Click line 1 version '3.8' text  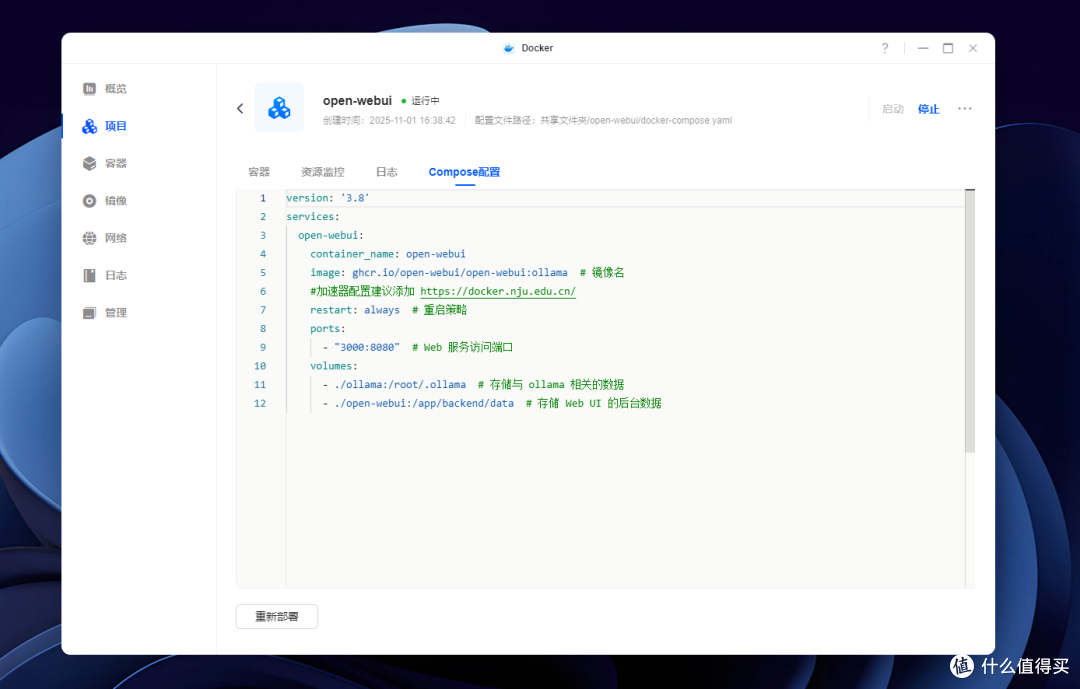(328, 198)
